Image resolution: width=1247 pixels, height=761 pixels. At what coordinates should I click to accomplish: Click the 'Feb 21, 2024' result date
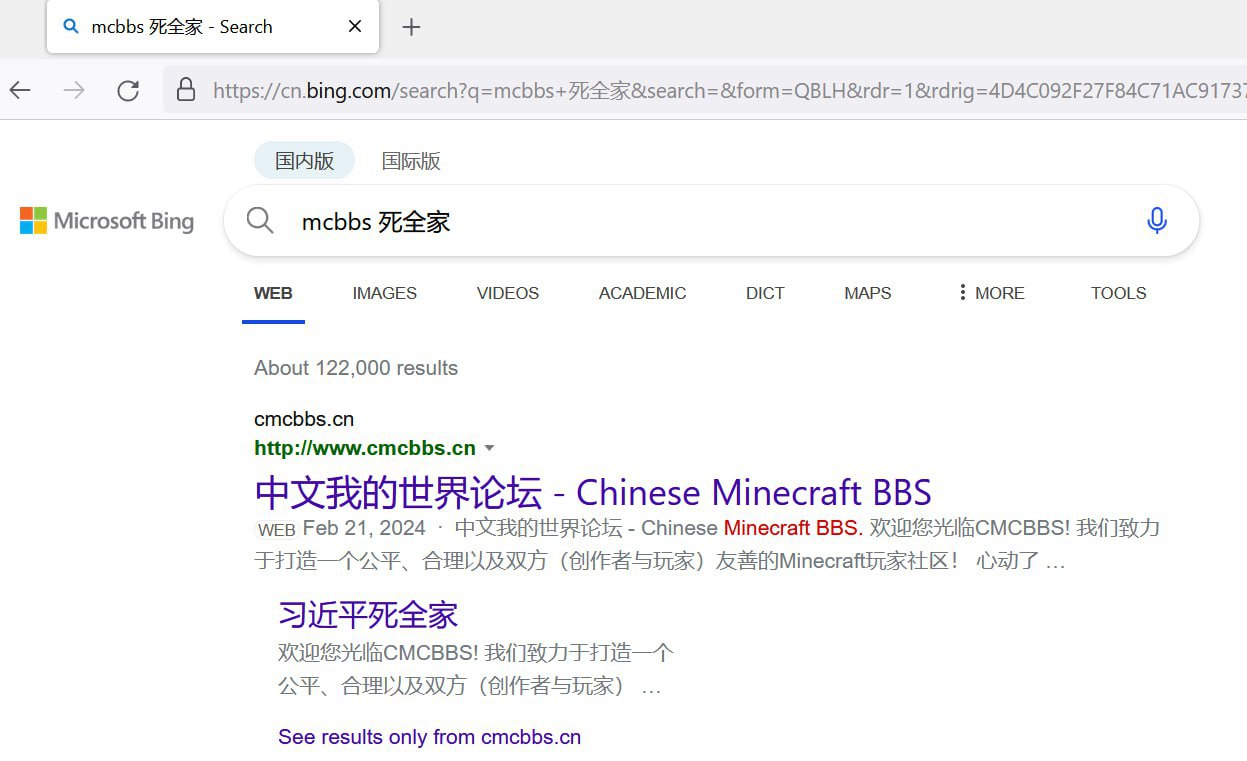364,528
